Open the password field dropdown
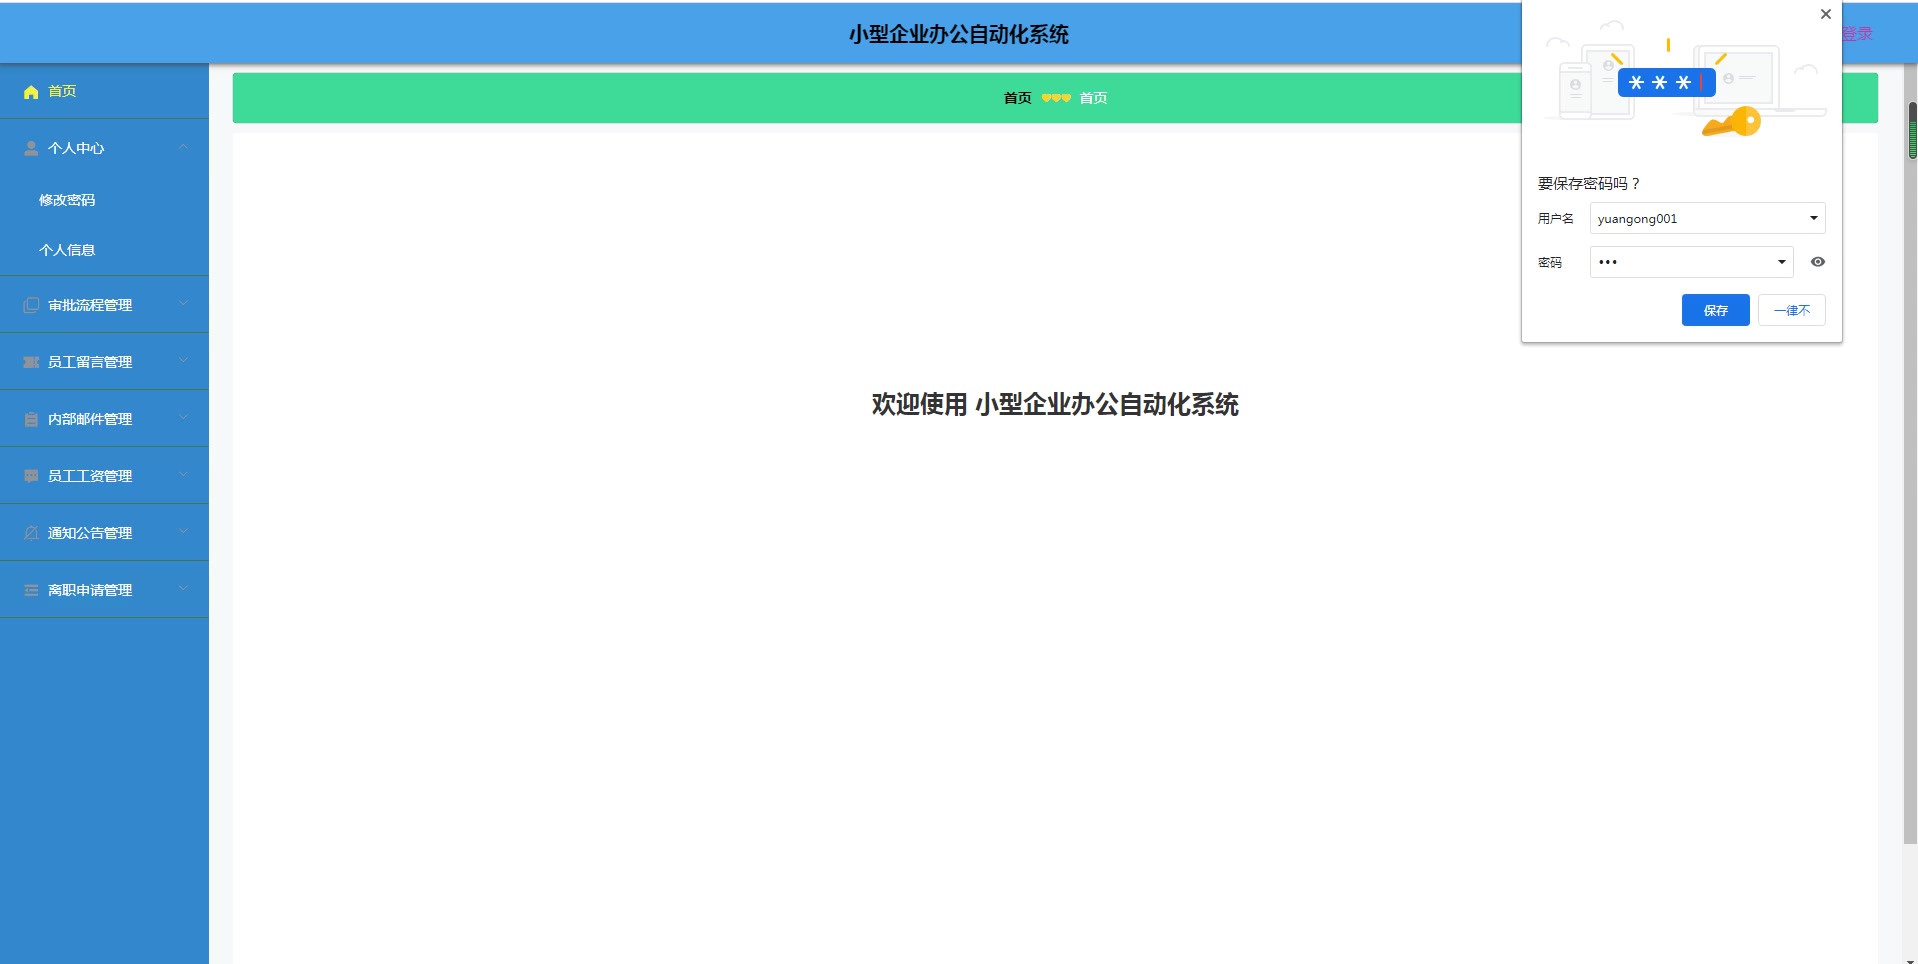 click(1781, 261)
